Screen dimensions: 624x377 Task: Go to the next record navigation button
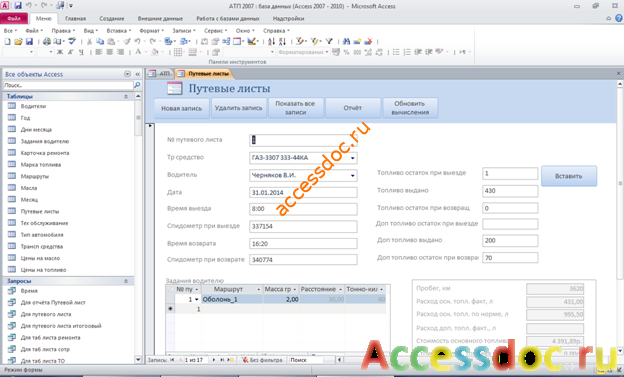point(214,360)
